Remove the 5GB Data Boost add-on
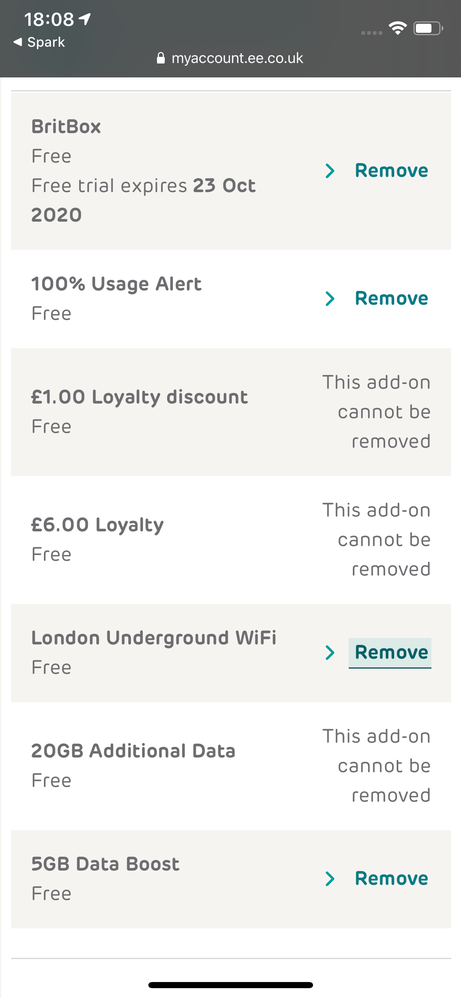The height and width of the screenshot is (998, 461). (391, 878)
